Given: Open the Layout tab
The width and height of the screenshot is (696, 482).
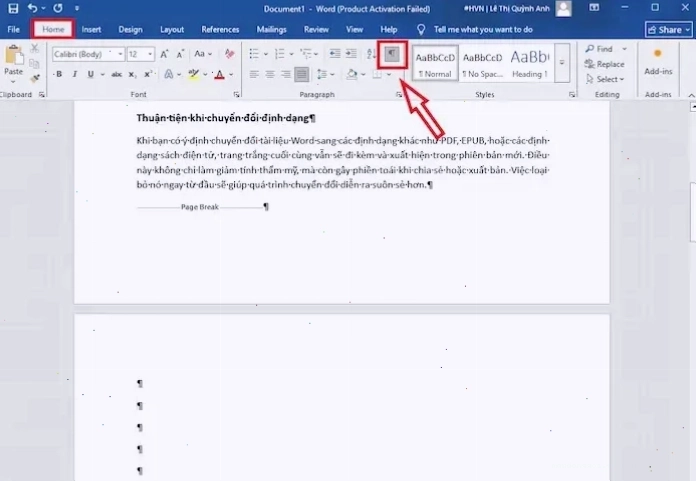Looking at the screenshot, I should tap(172, 29).
